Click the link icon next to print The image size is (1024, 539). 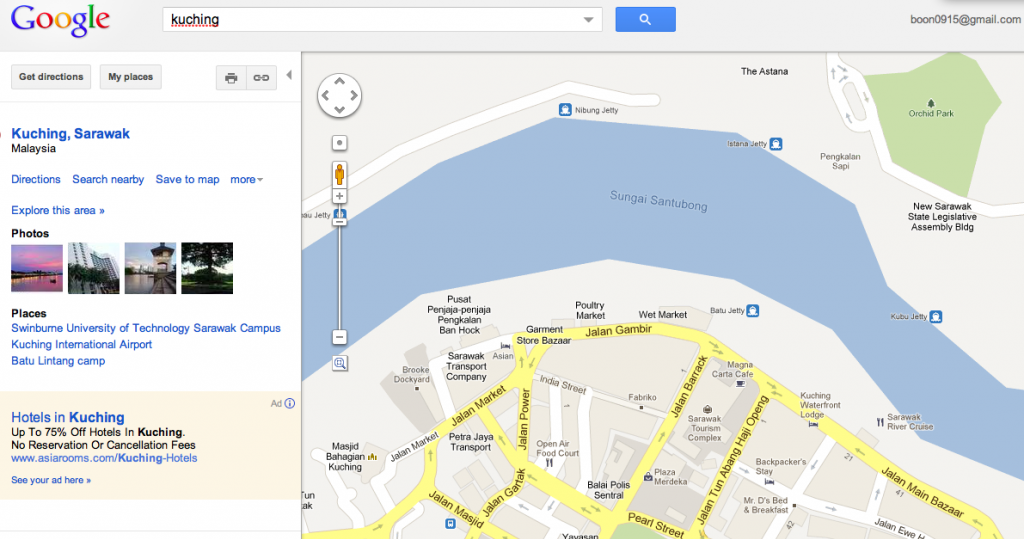tap(261, 77)
